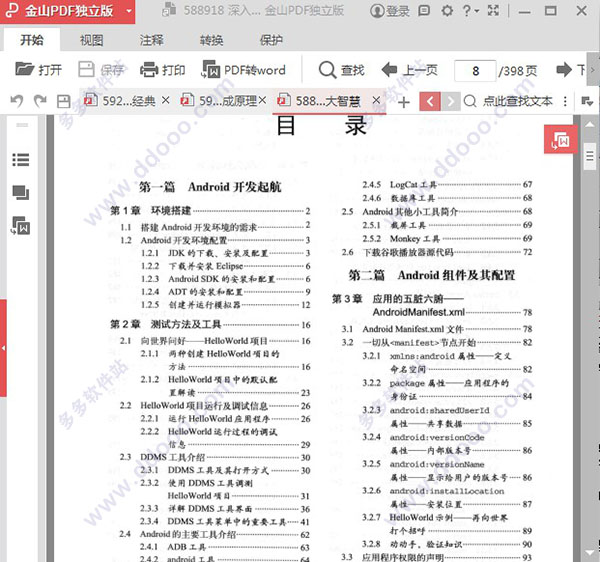Go to previous page with 上一页
The height and width of the screenshot is (562, 600).
coord(409,70)
